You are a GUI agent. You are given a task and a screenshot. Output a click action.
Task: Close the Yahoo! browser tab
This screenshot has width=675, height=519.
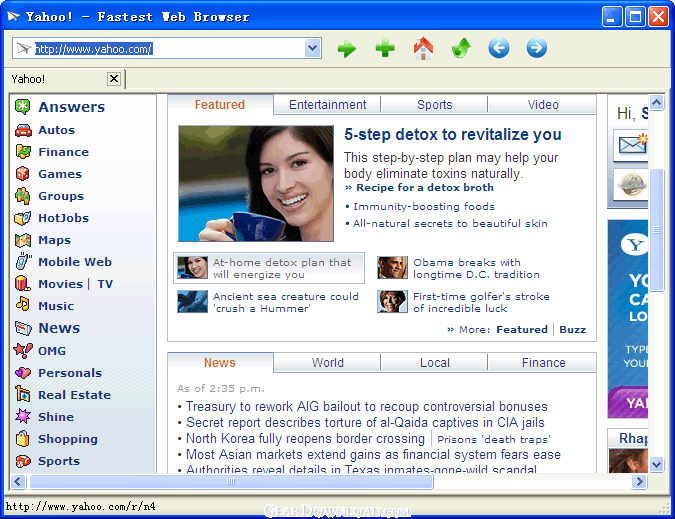pyautogui.click(x=114, y=79)
